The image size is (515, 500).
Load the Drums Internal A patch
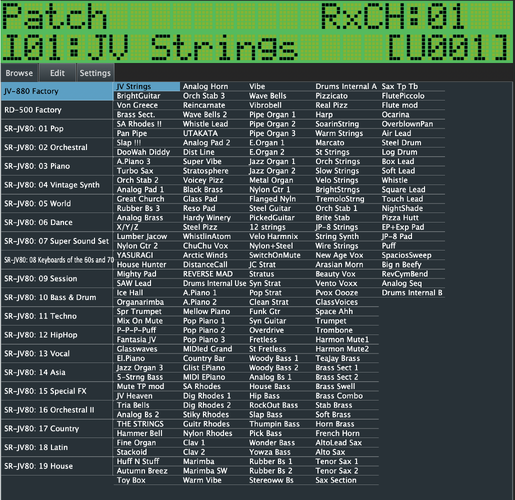pos(346,87)
